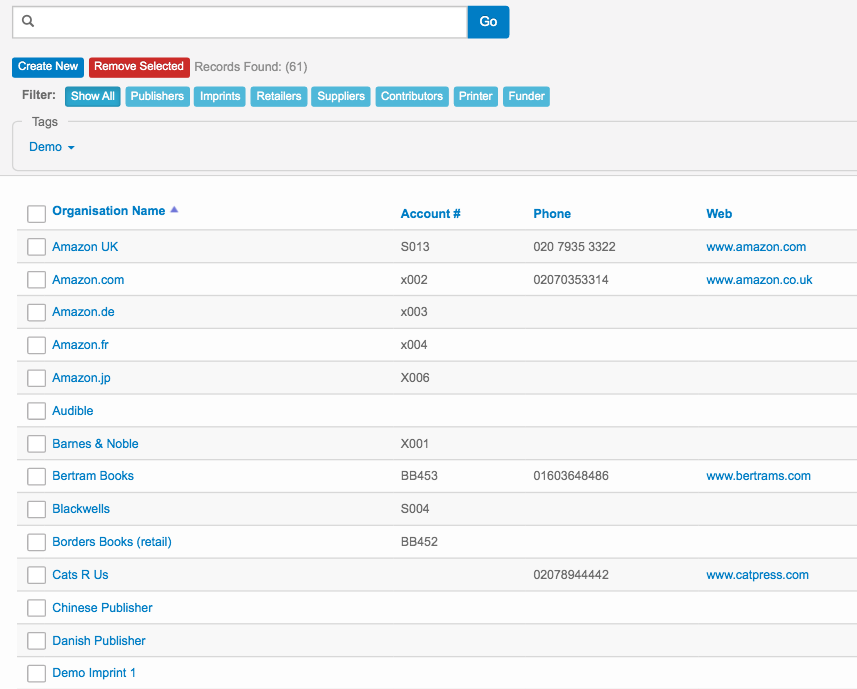Visit www.catpress.com web link
Screen dimensions: 857x689
pyautogui.click(x=757, y=575)
